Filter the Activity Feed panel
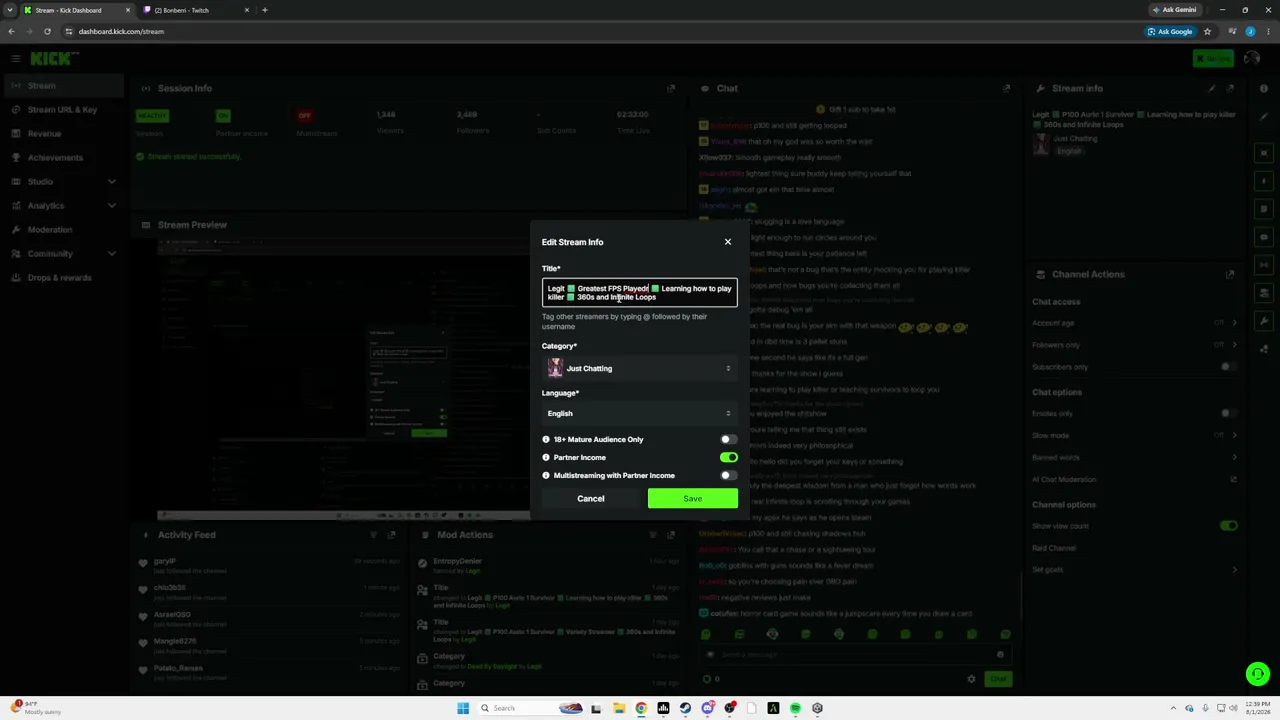Viewport: 1280px width, 720px height. point(373,535)
